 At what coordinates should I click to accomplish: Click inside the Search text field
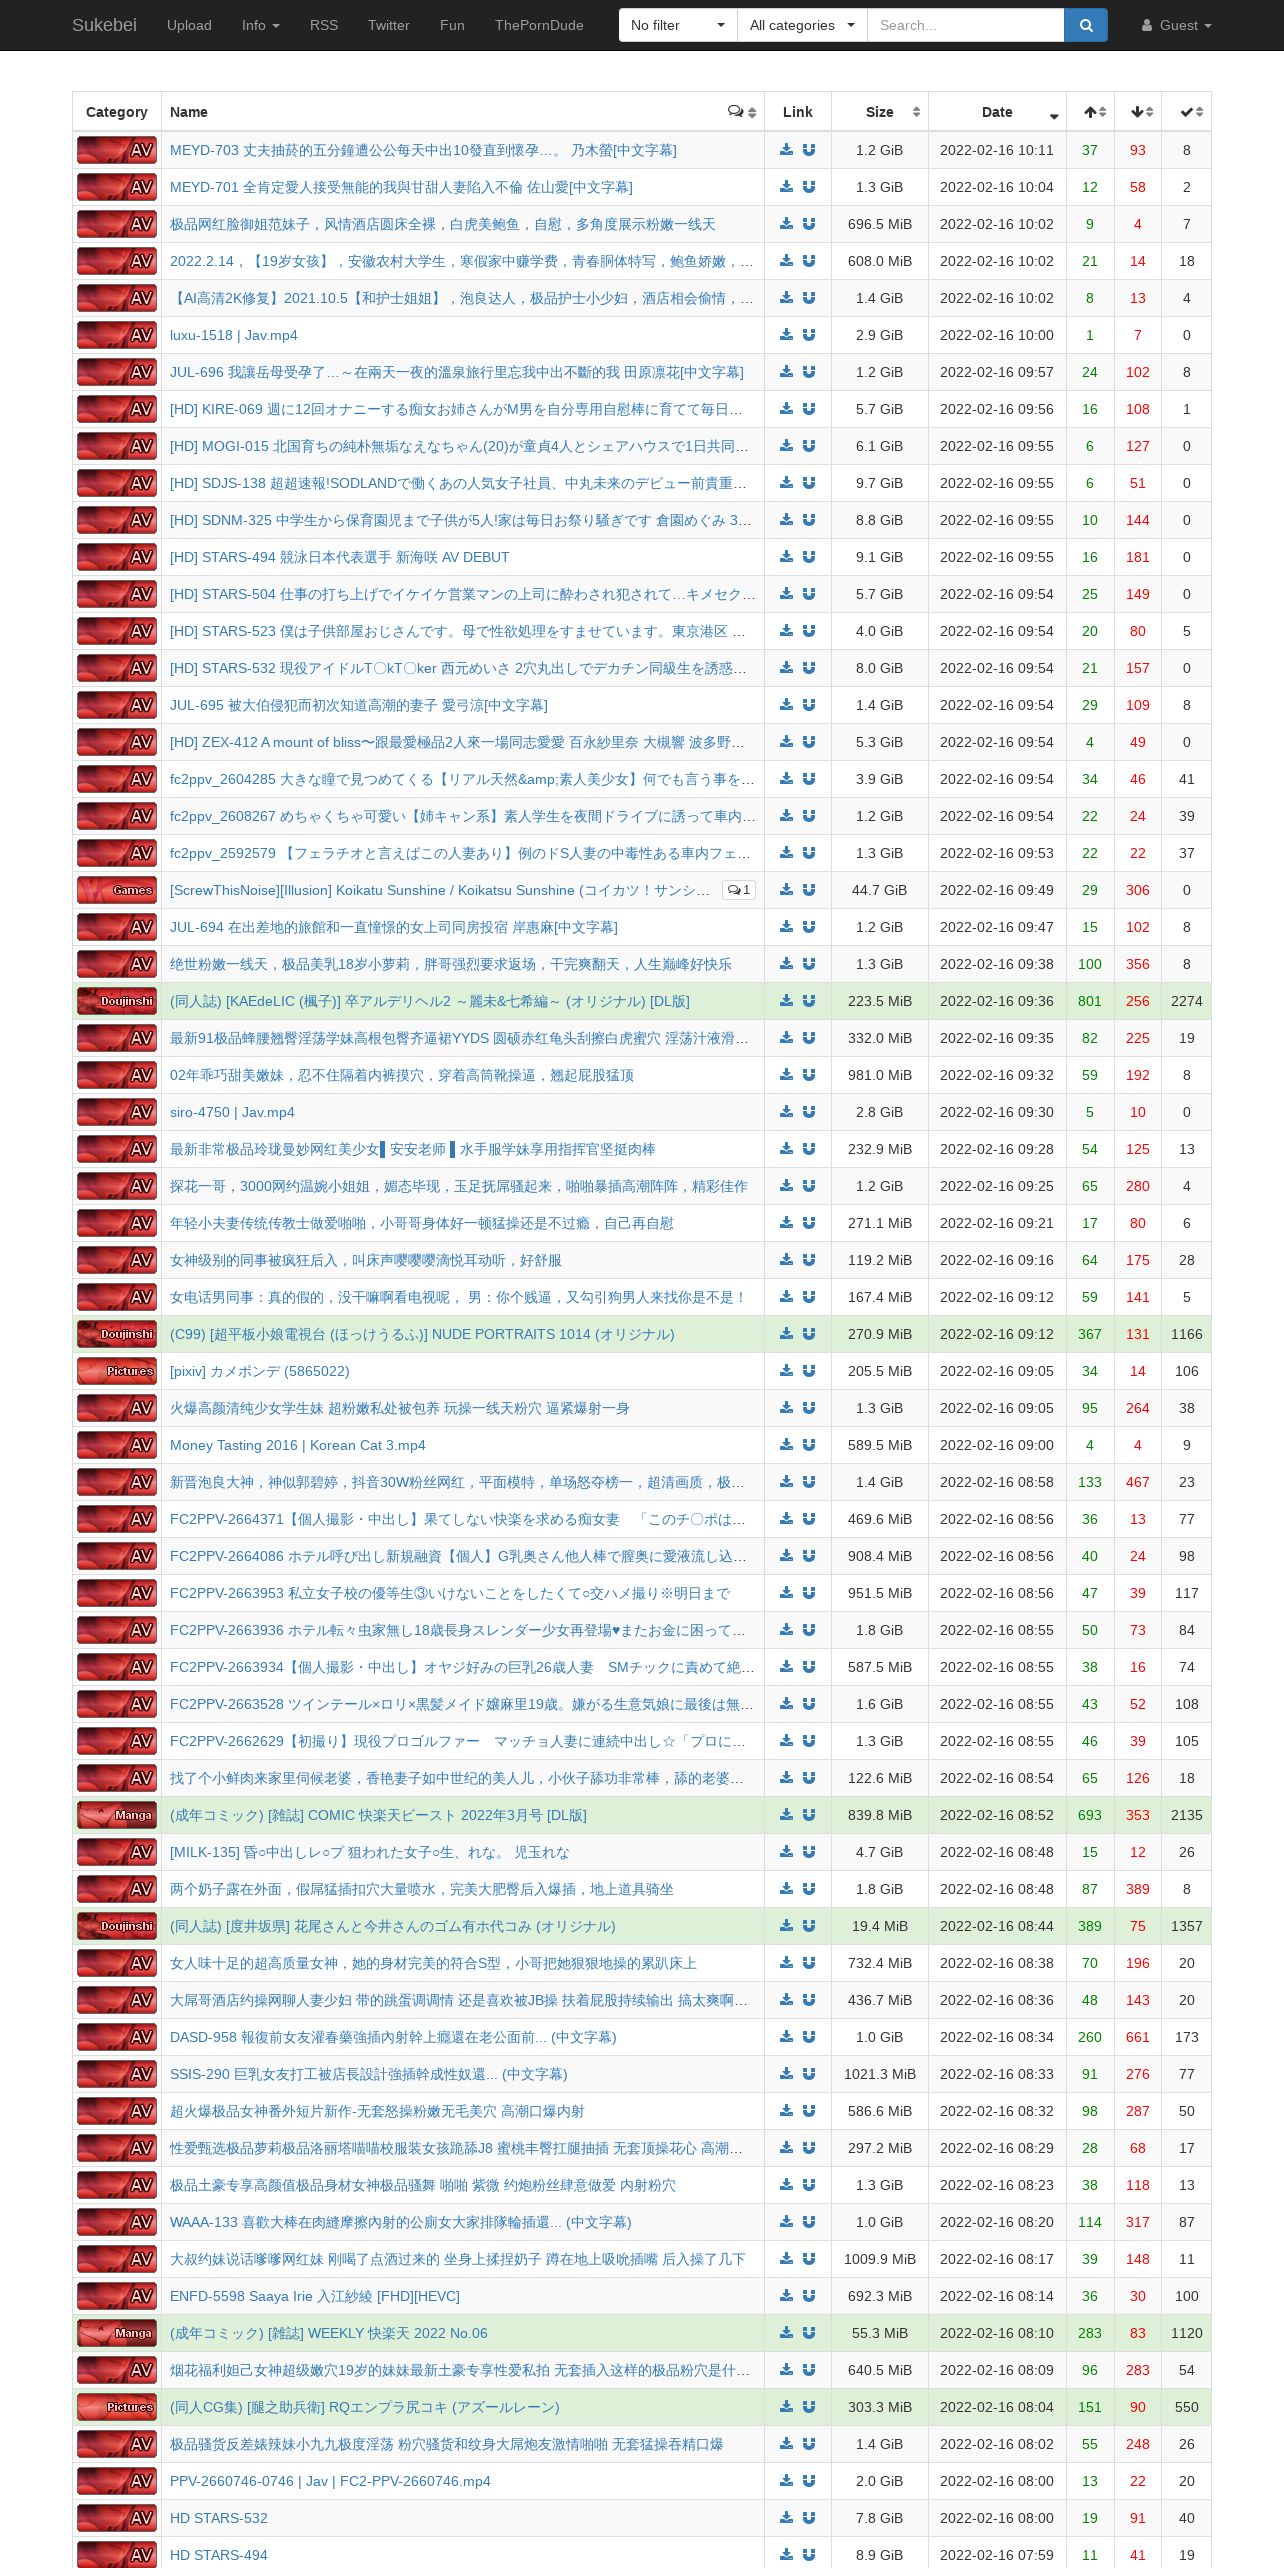966,25
